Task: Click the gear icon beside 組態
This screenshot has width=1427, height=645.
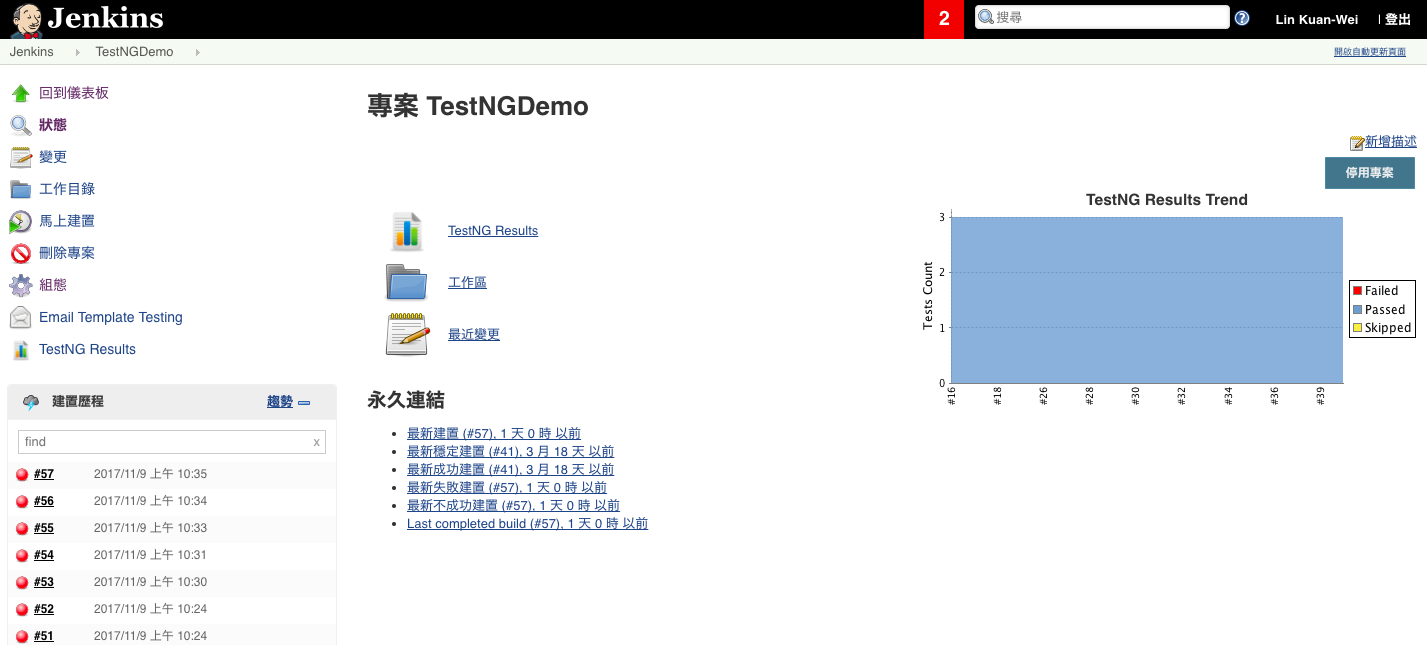Action: pyautogui.click(x=20, y=285)
